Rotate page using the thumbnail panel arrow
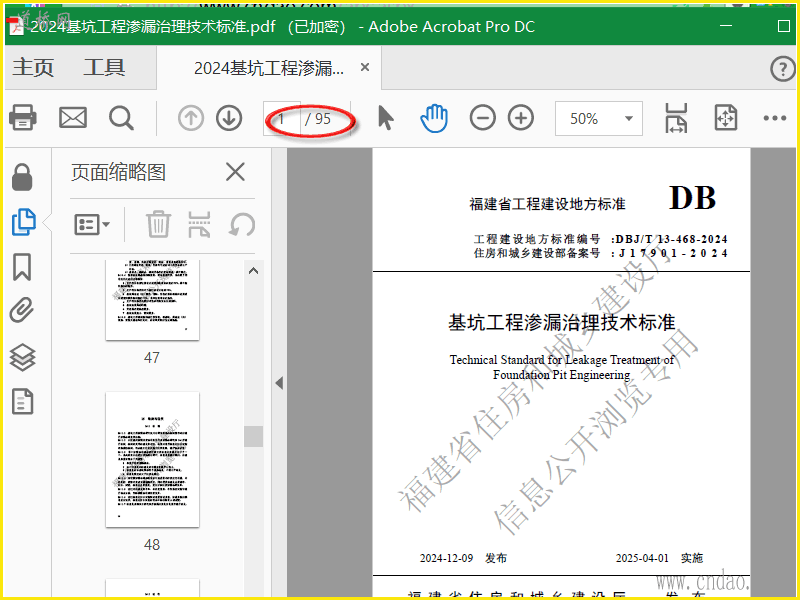The height and width of the screenshot is (600, 800). click(x=242, y=224)
